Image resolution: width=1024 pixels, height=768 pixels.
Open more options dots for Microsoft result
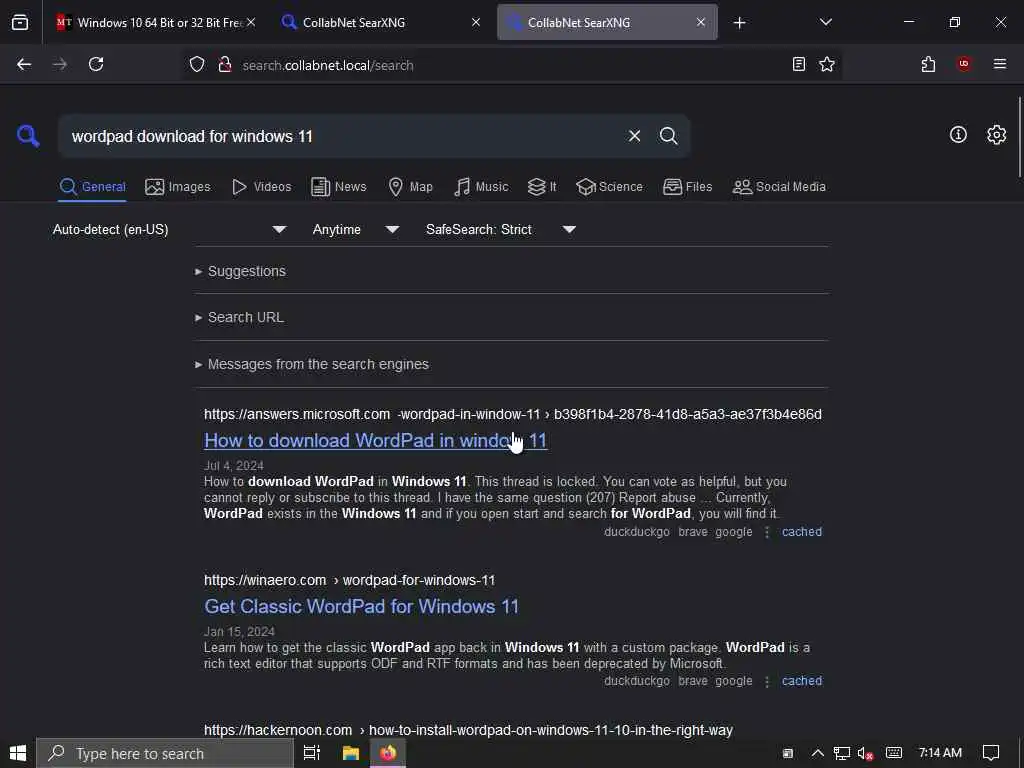(x=767, y=532)
